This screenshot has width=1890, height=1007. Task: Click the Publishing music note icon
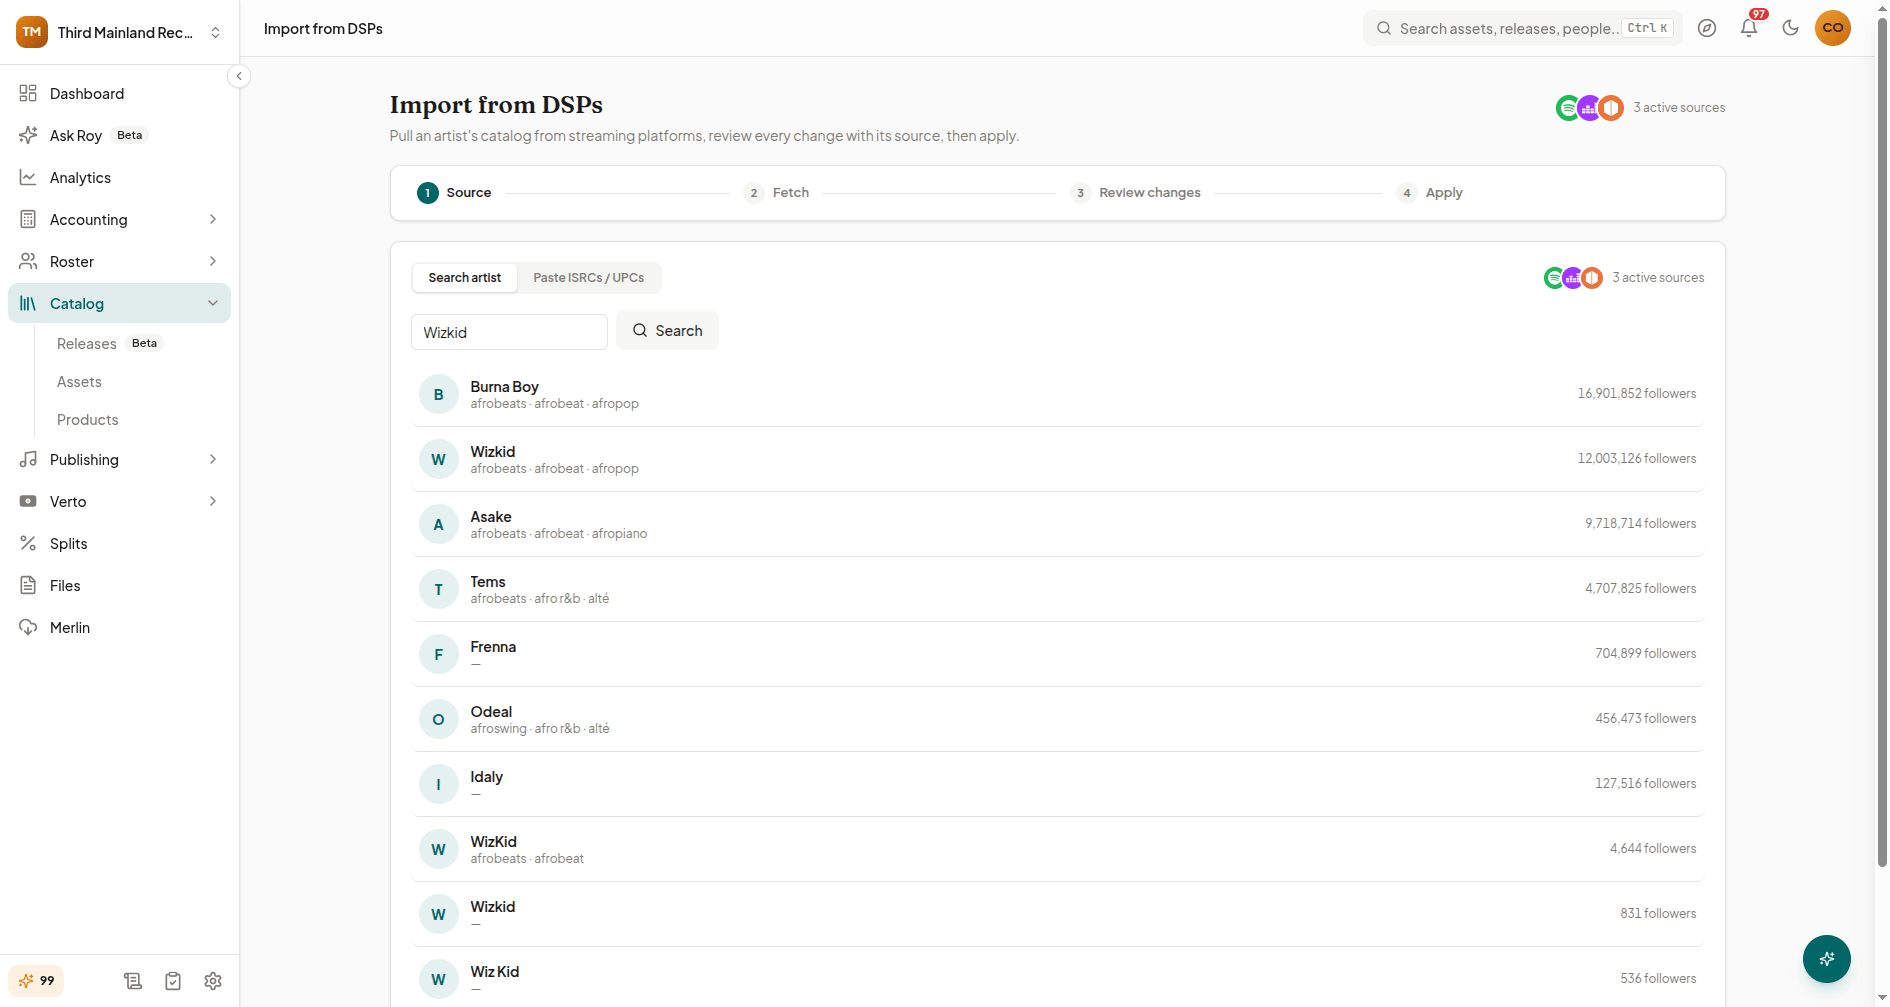(28, 459)
